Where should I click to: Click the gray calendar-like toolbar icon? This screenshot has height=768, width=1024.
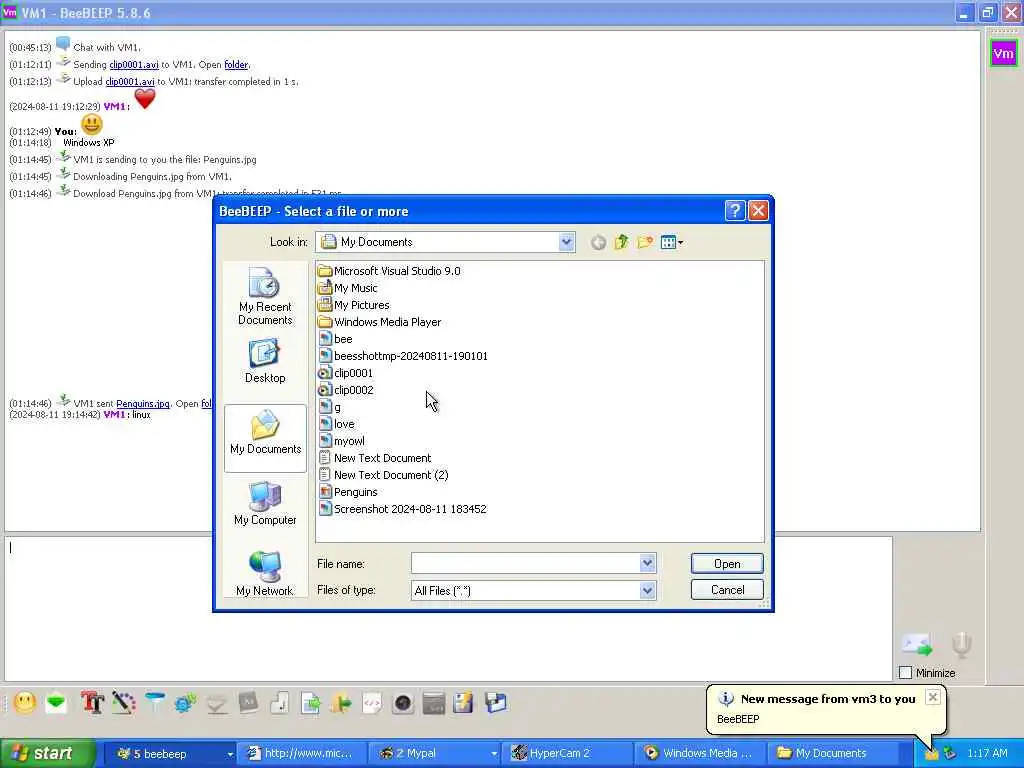pos(434,703)
